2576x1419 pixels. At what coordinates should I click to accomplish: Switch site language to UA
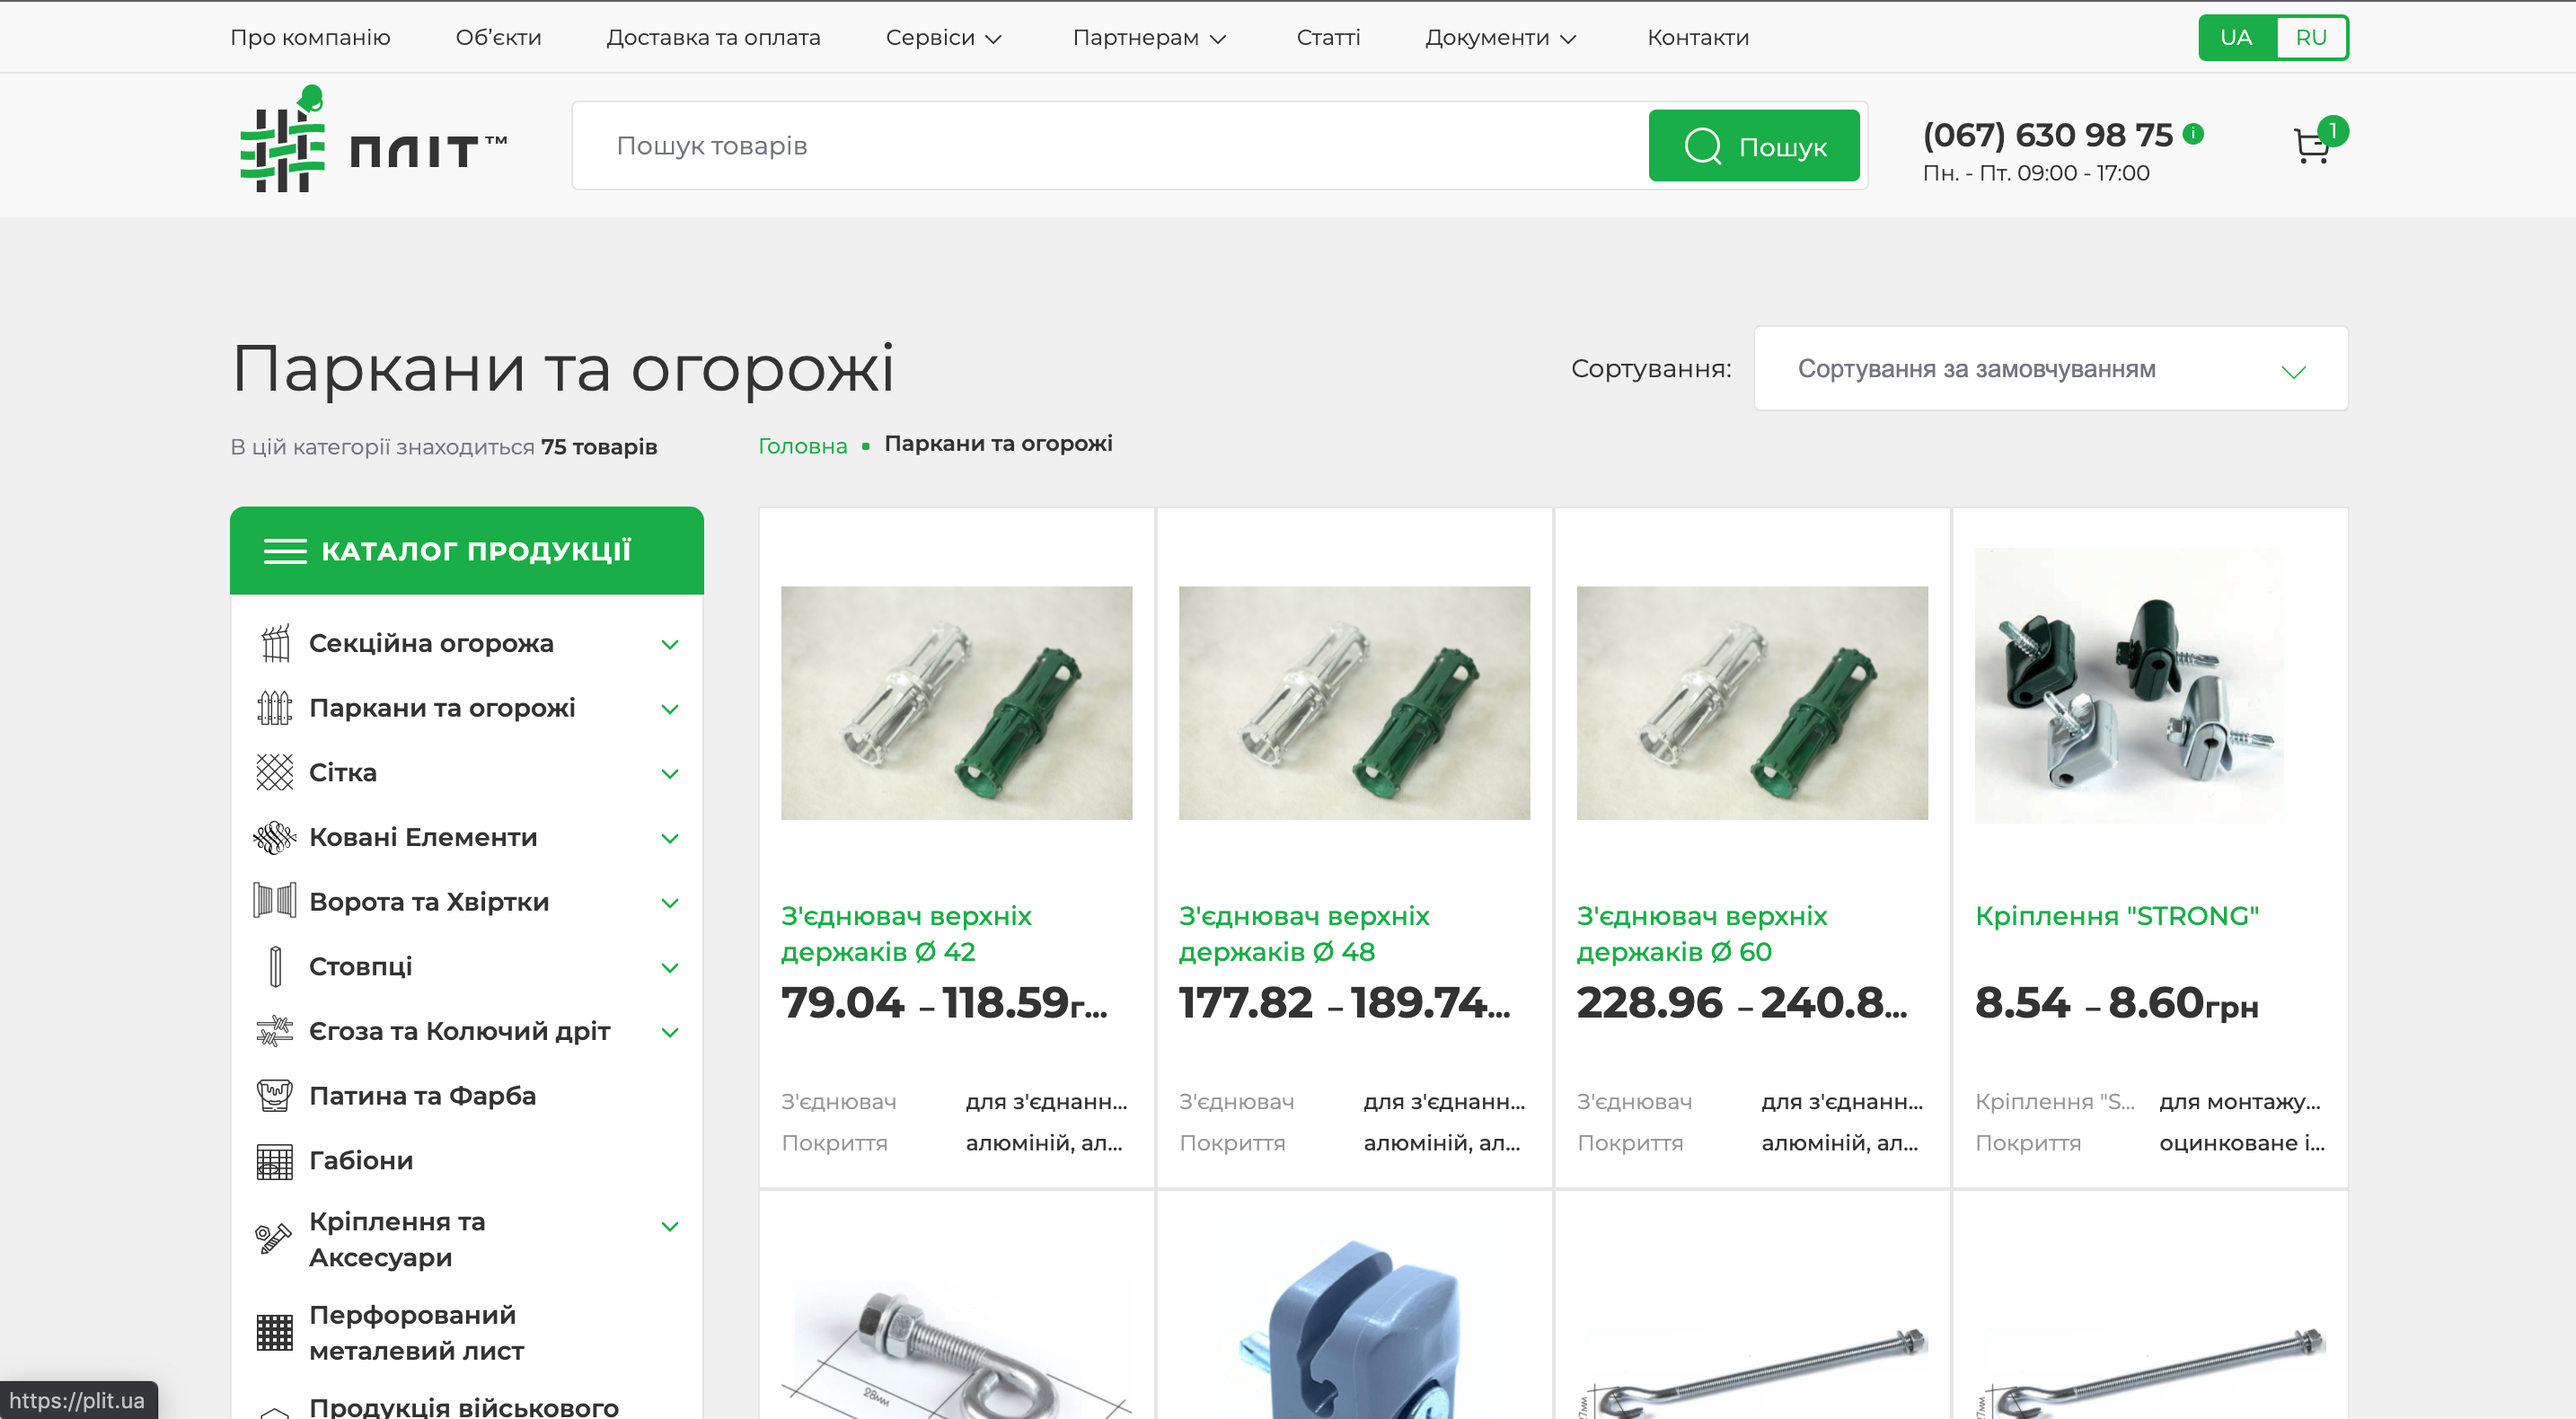pyautogui.click(x=2236, y=37)
